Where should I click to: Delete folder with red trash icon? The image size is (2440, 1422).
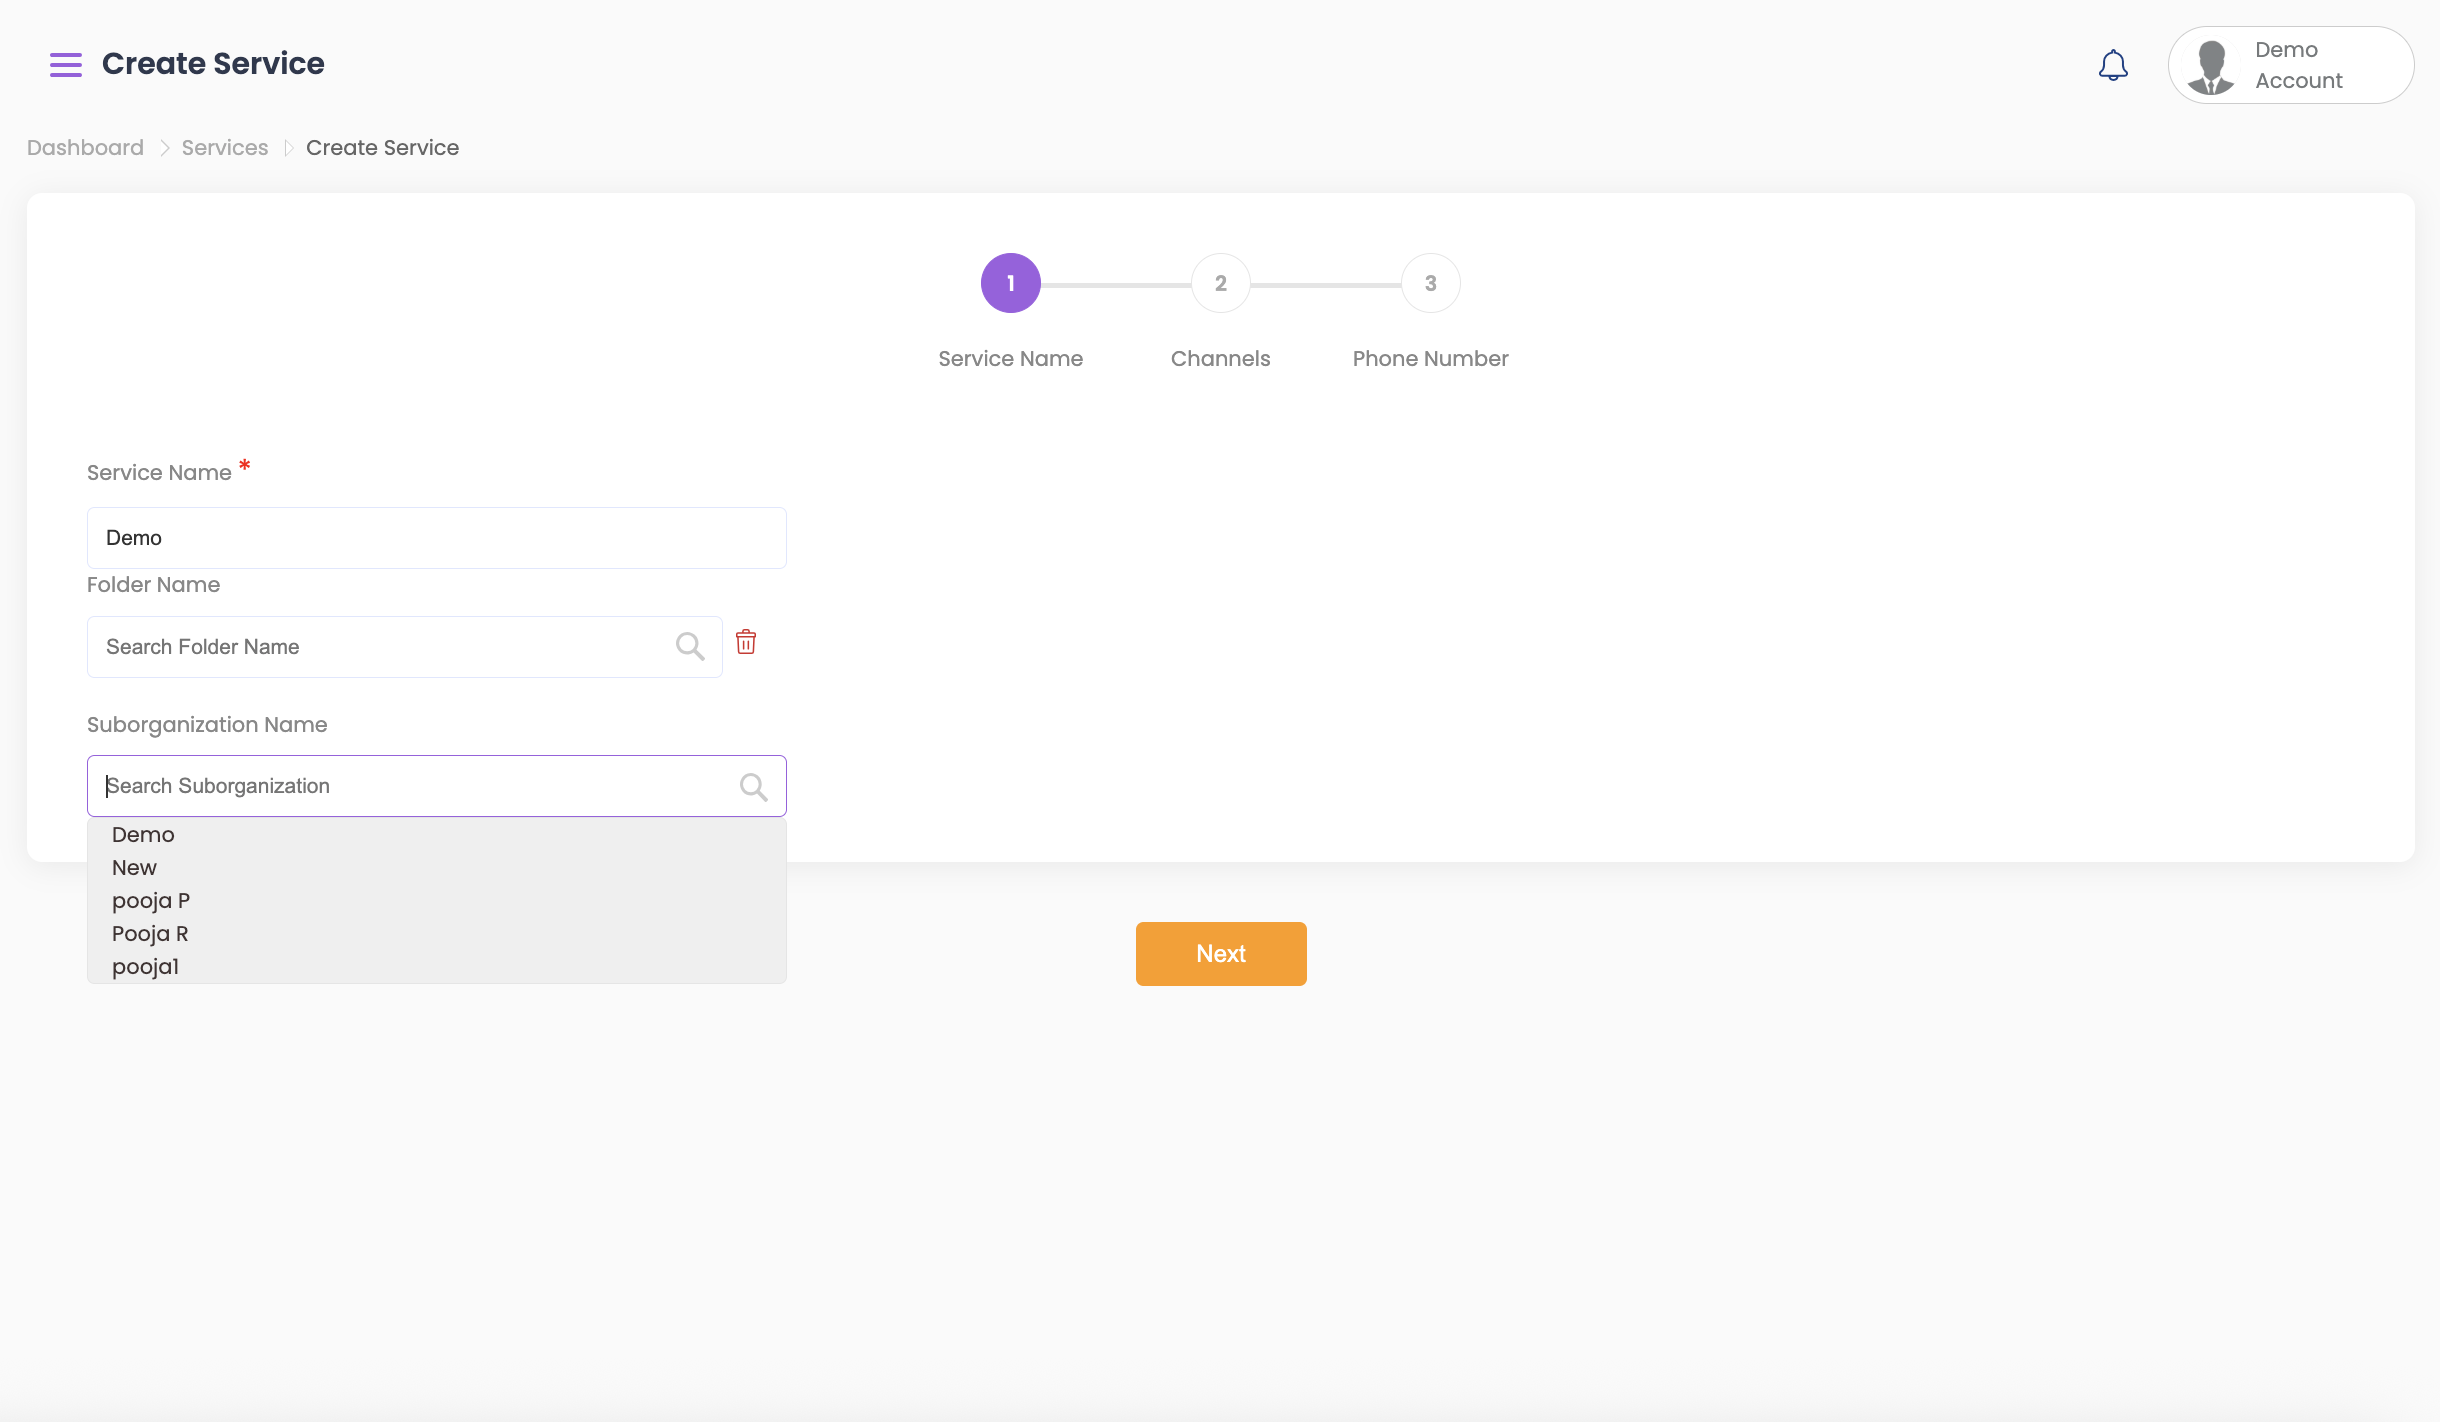746,642
